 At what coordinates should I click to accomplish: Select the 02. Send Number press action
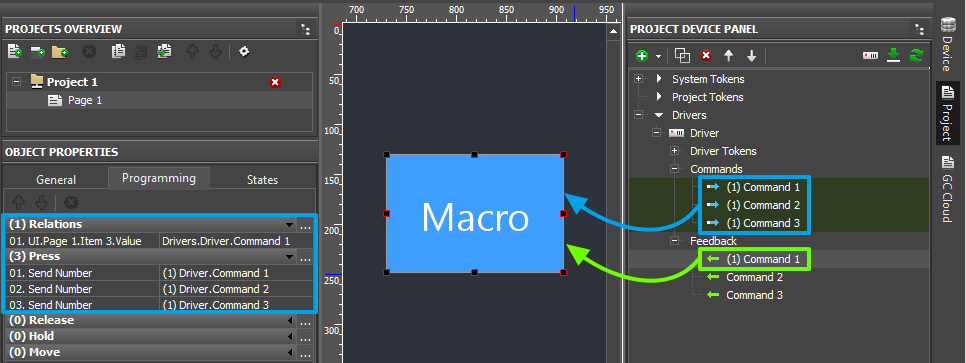tap(82, 288)
